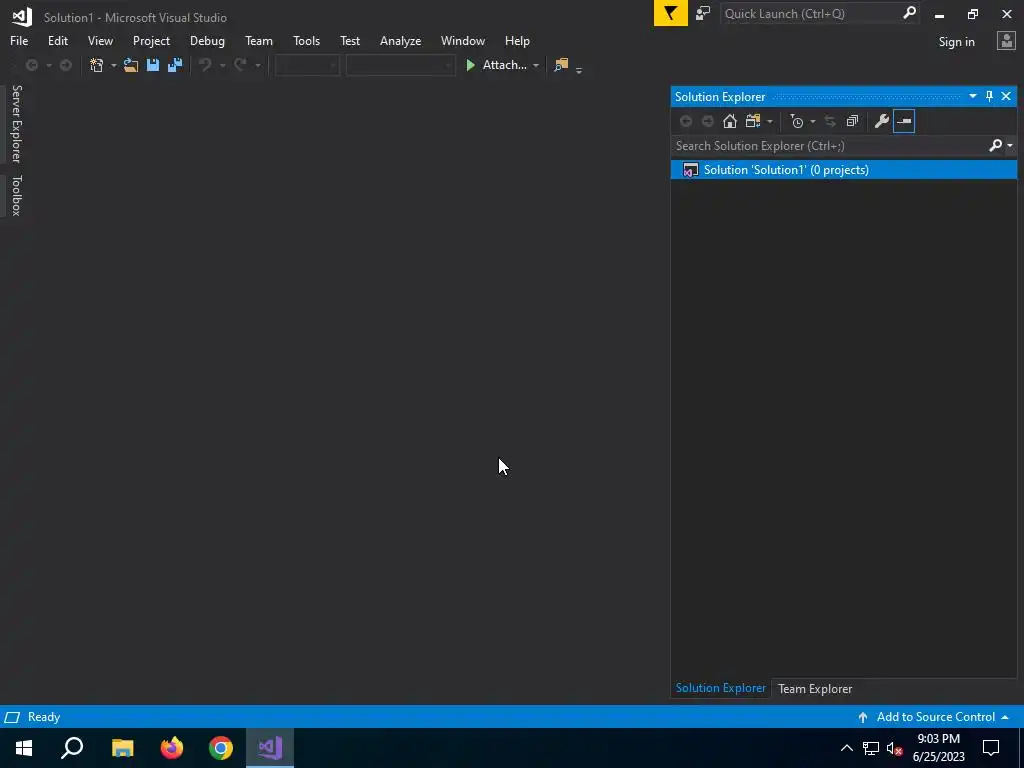Open the Tools menu

click(x=306, y=40)
